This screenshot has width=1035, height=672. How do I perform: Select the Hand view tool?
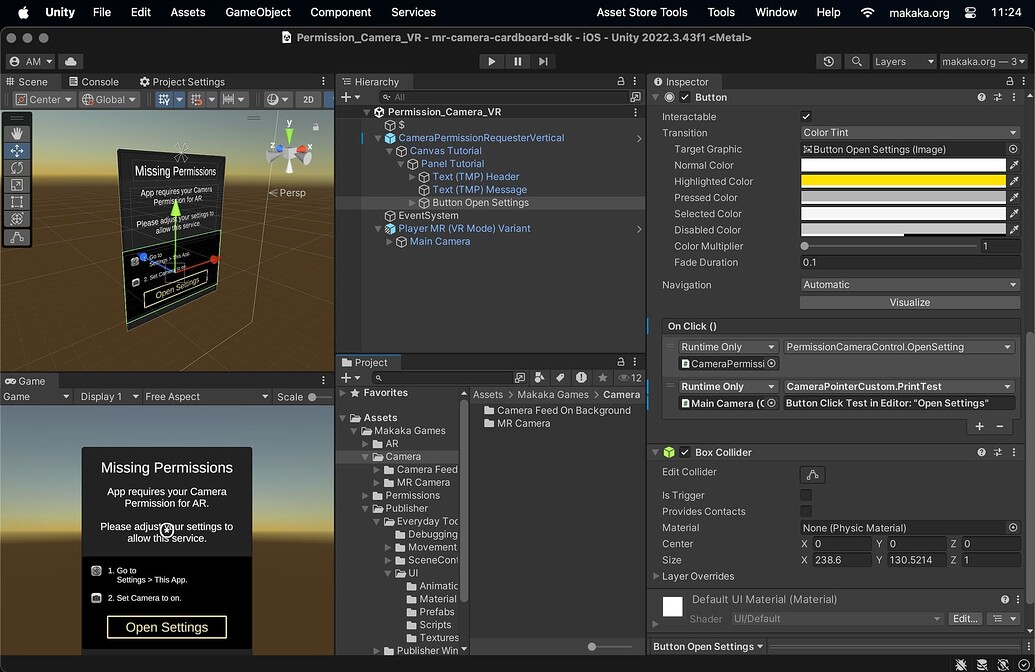tap(17, 131)
